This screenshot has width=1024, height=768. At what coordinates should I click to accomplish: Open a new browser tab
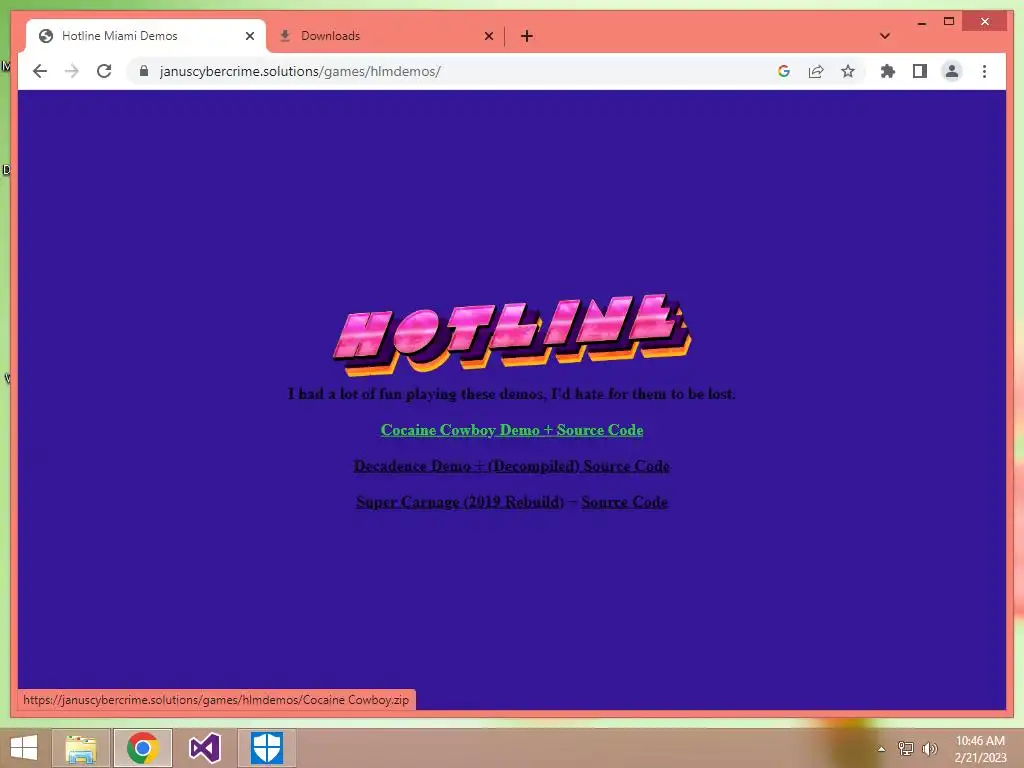pyautogui.click(x=527, y=36)
